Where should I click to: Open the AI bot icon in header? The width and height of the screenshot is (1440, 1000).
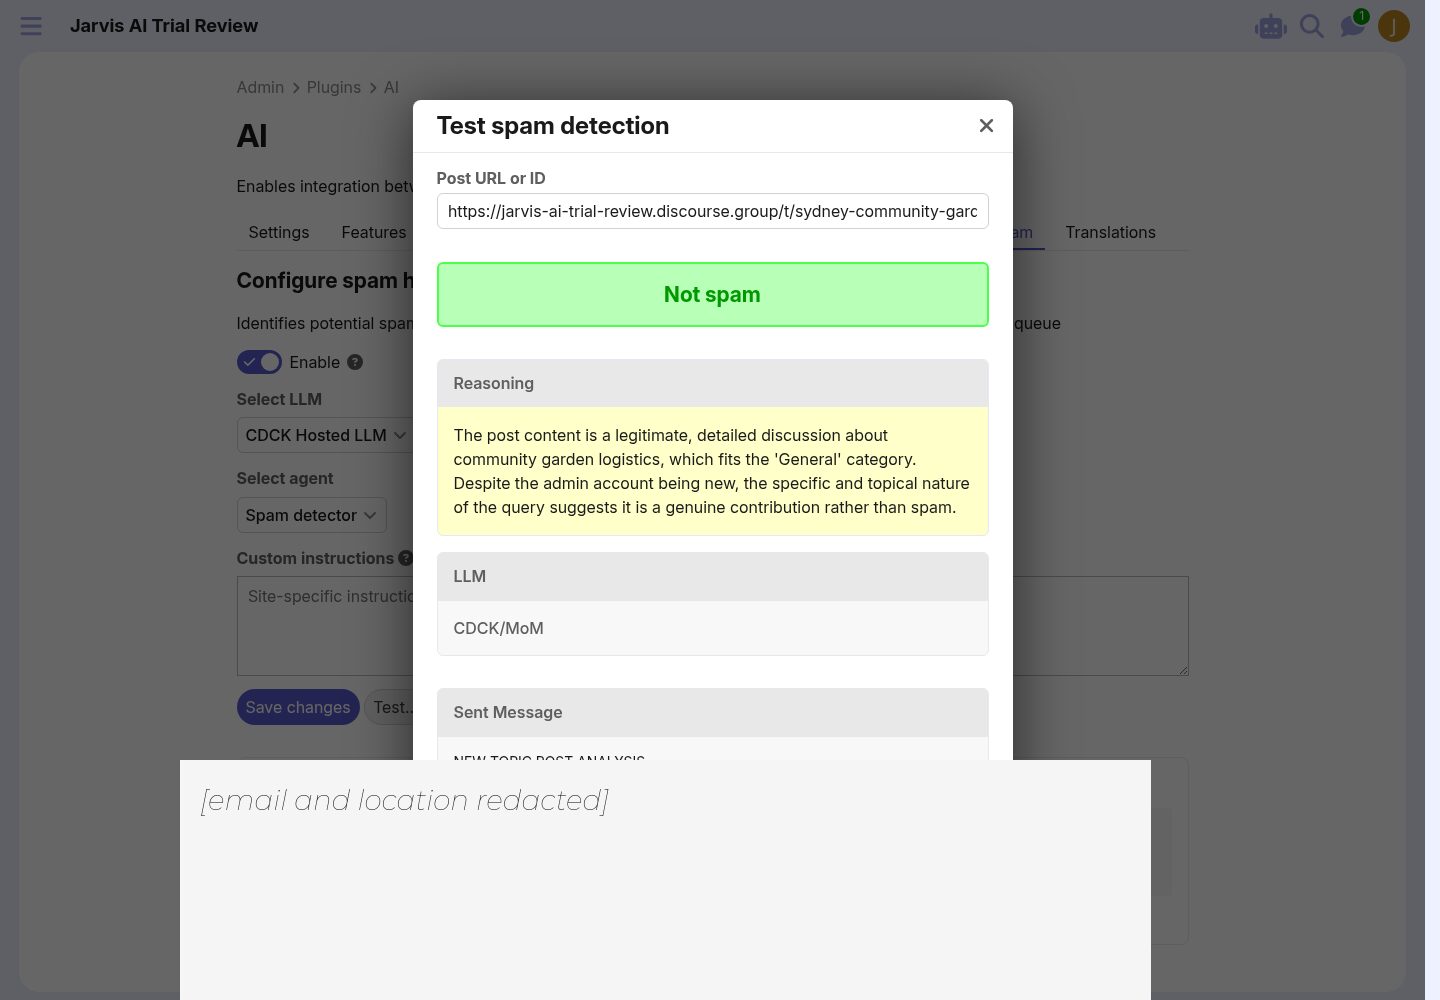[1270, 27]
